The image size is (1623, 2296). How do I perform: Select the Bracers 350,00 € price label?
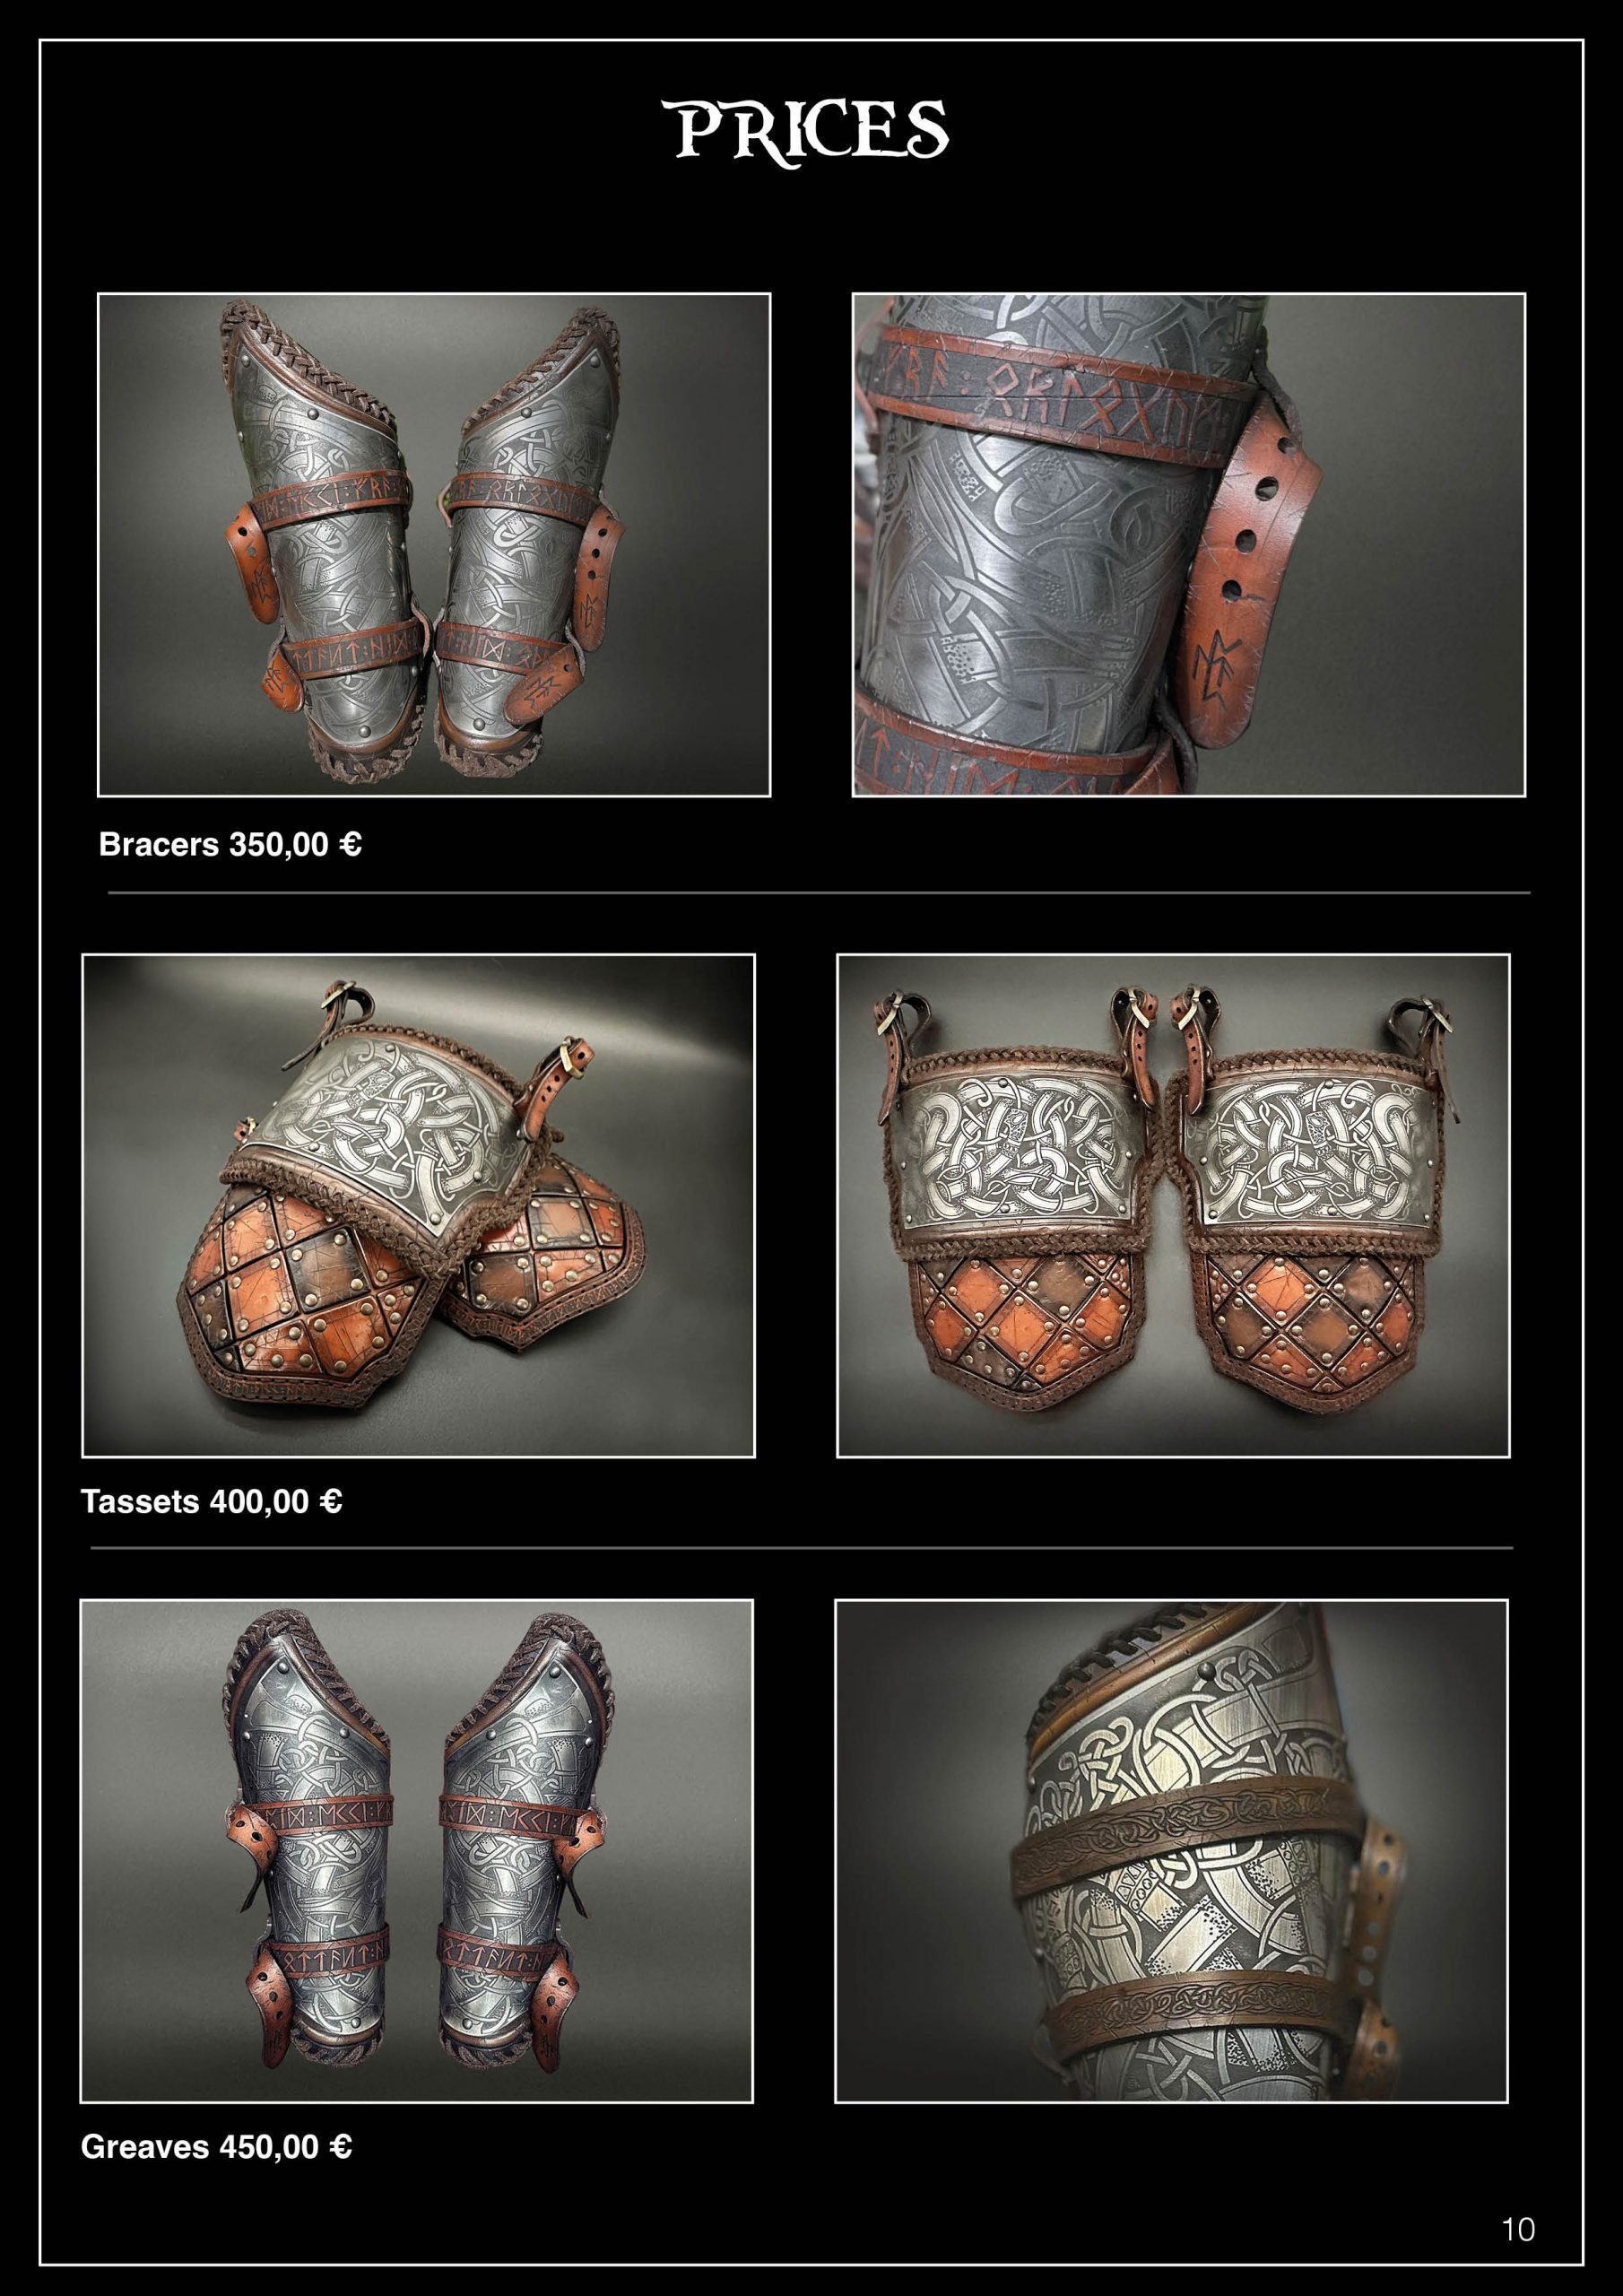230,845
